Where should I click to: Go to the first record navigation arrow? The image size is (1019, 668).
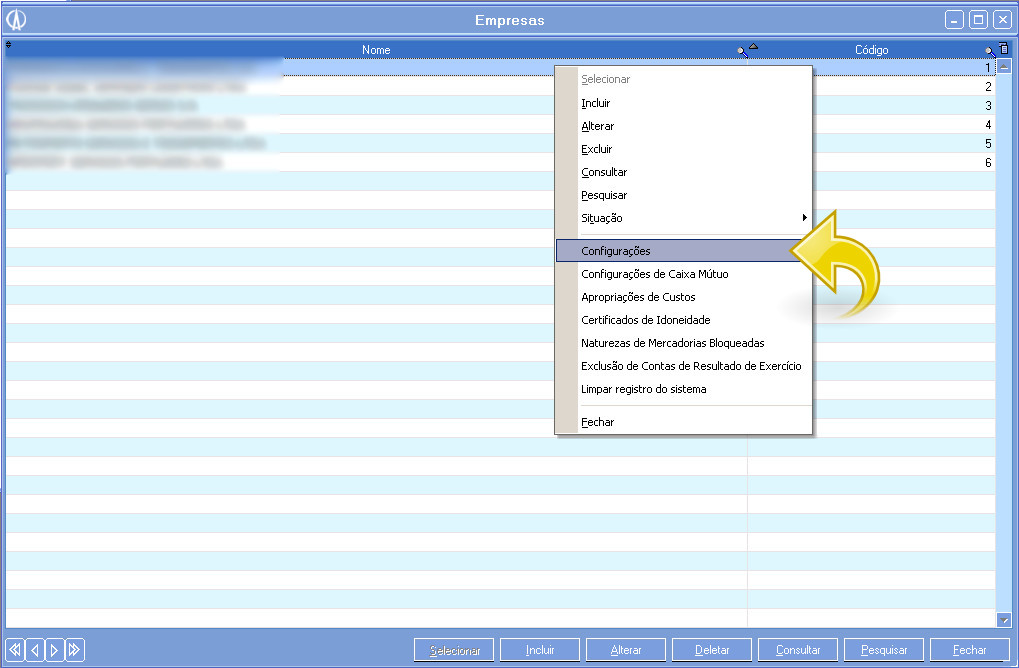pos(15,650)
